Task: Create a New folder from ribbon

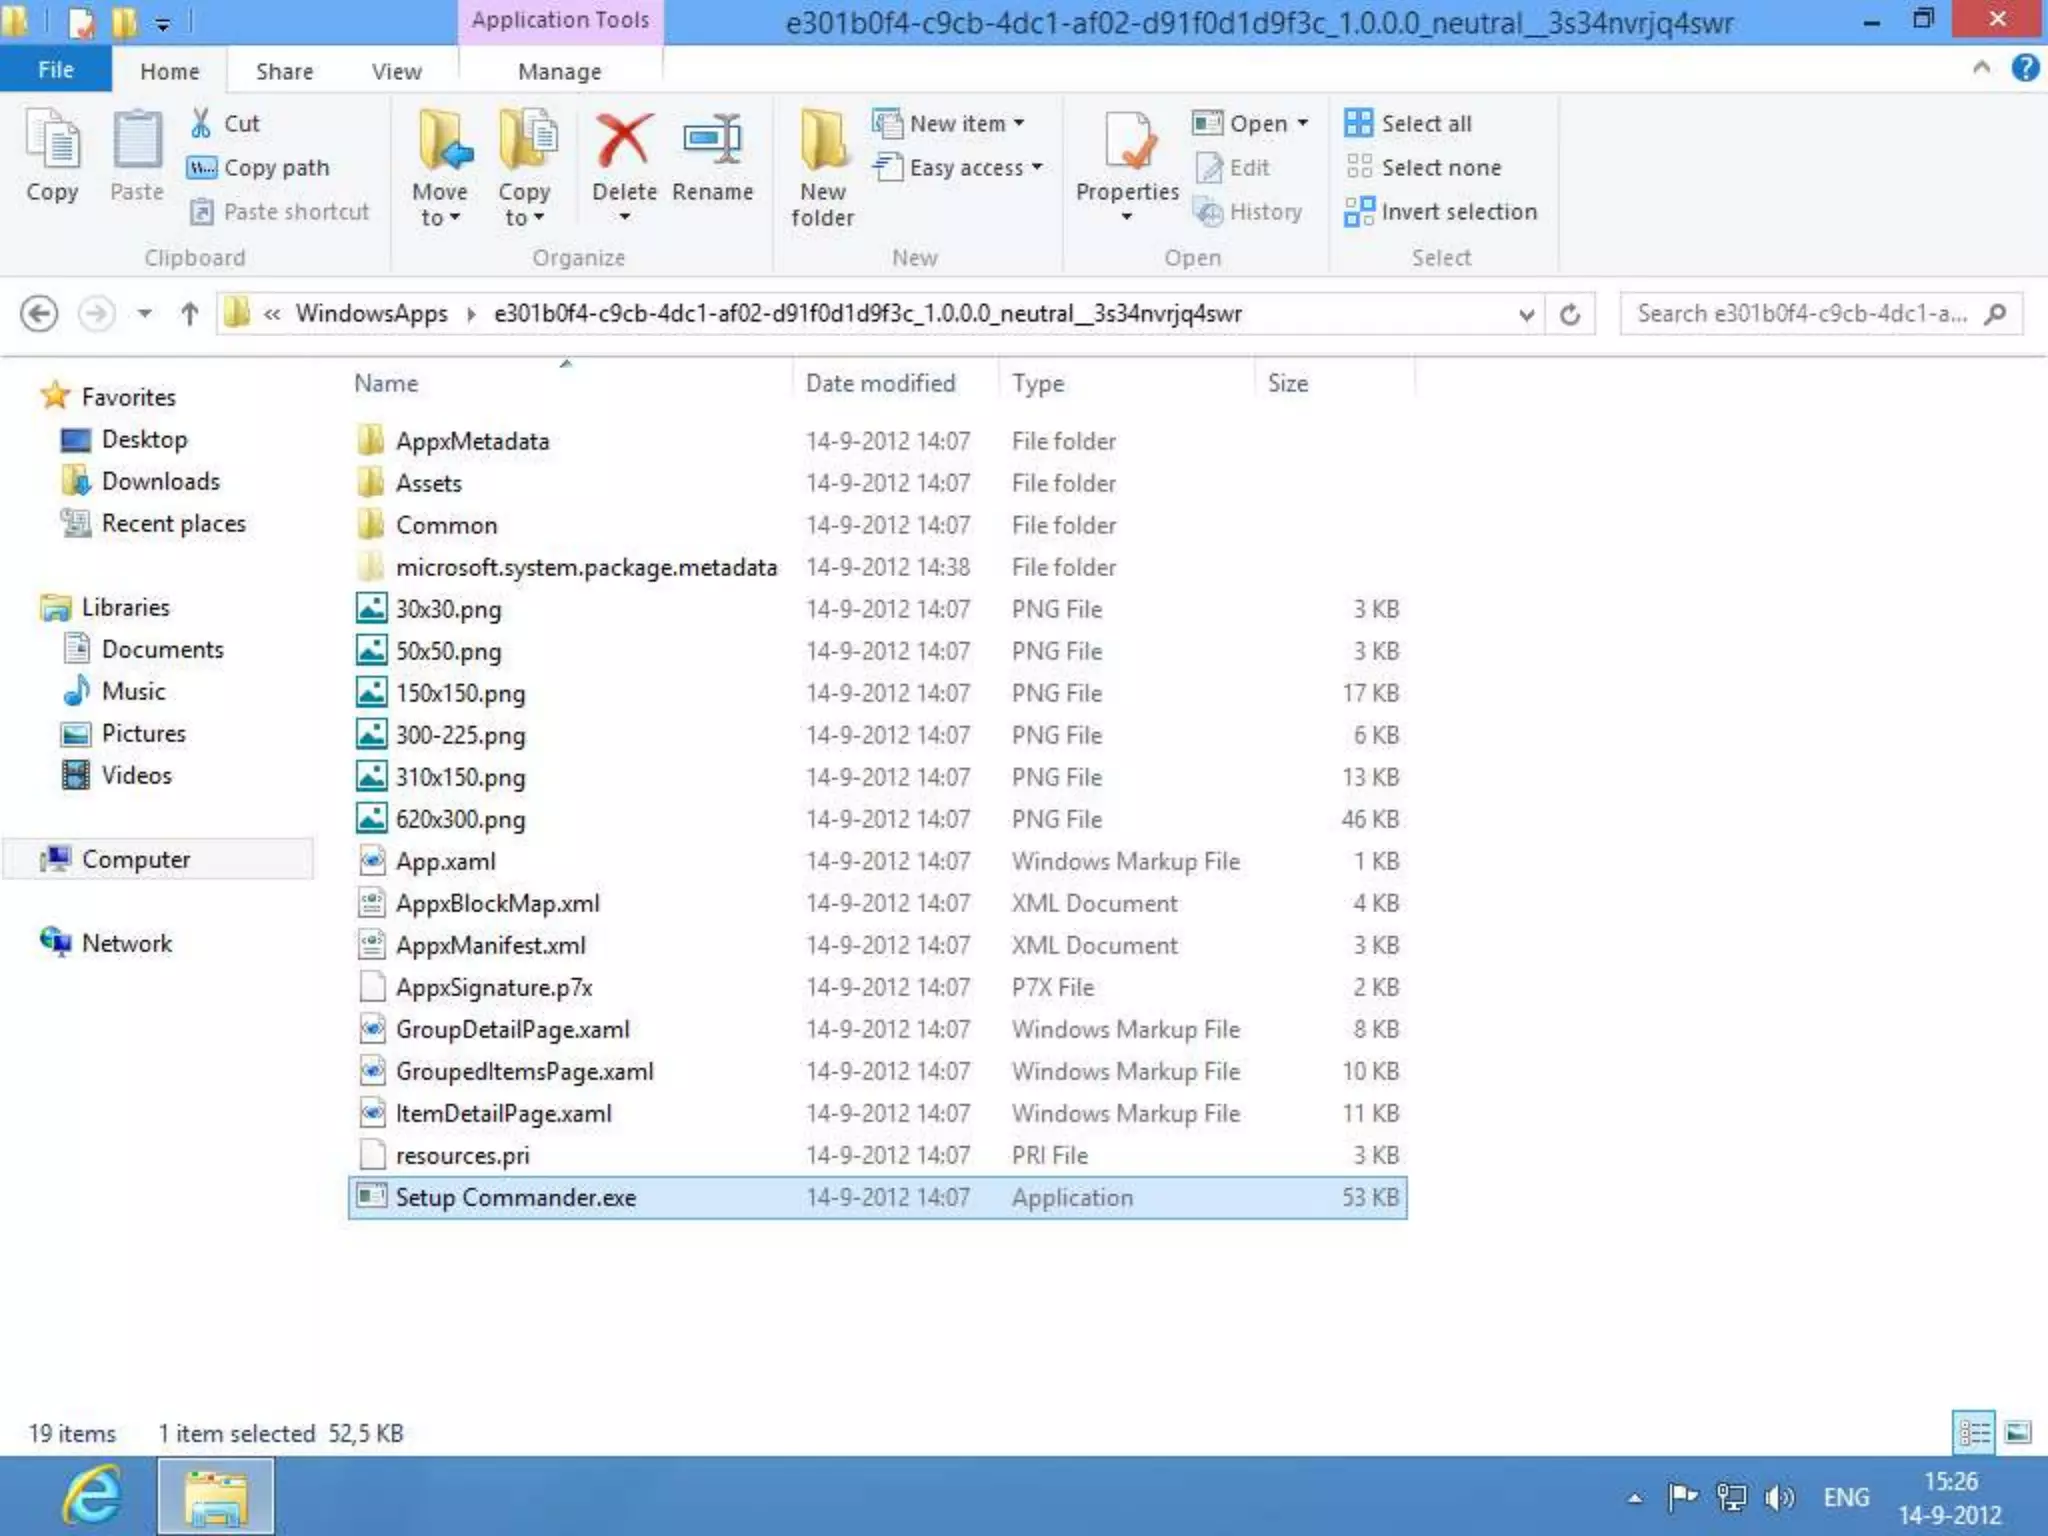Action: tap(822, 167)
